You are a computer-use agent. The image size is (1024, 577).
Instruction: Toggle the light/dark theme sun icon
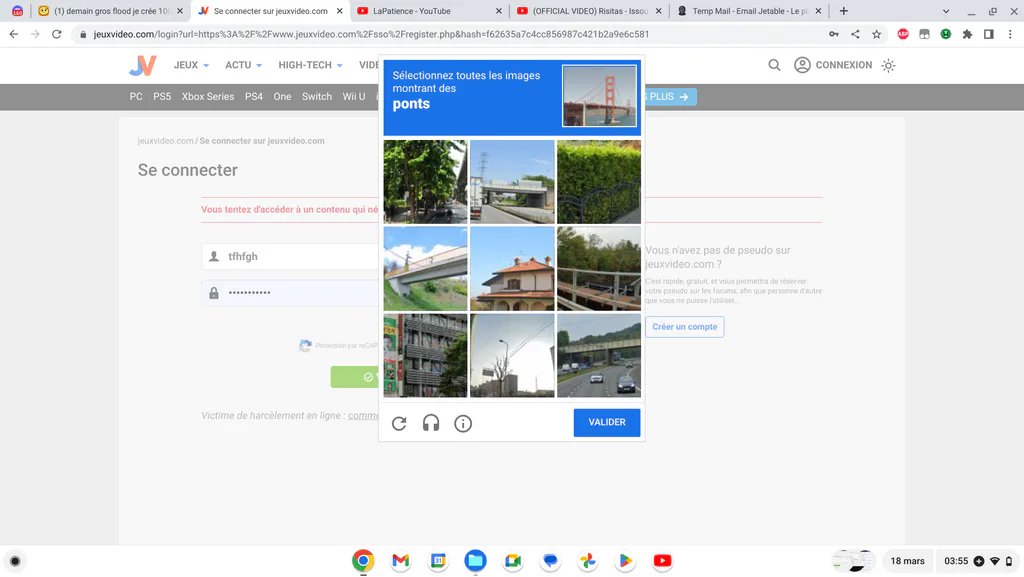[x=888, y=65]
